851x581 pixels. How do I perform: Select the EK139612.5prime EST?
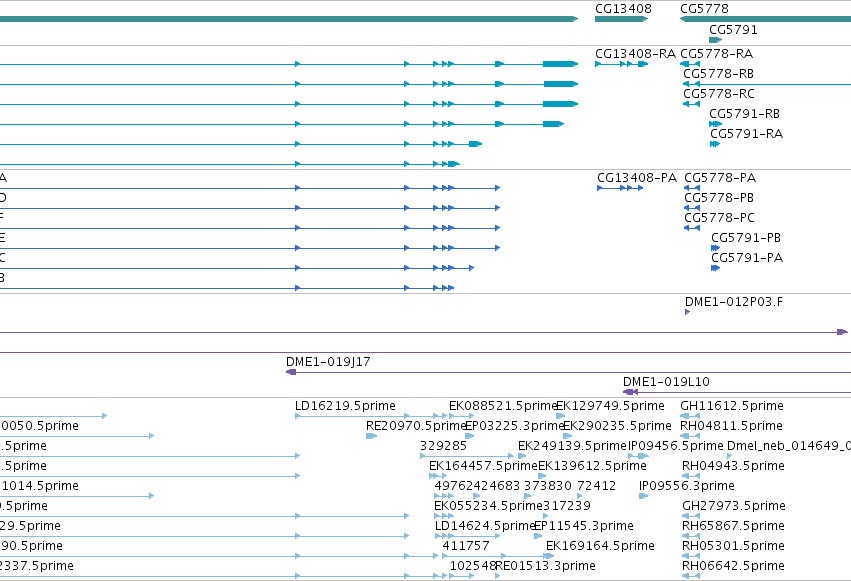pos(542,476)
